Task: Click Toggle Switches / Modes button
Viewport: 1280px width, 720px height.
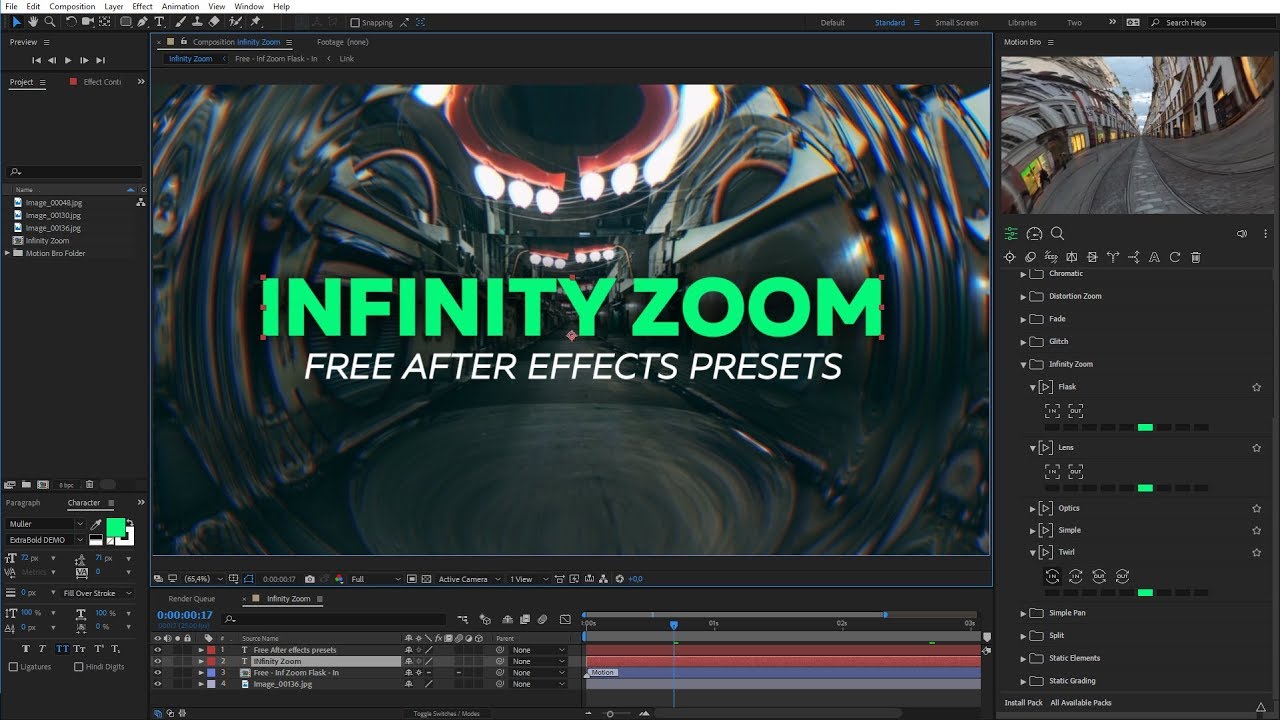Action: pyautogui.click(x=447, y=714)
